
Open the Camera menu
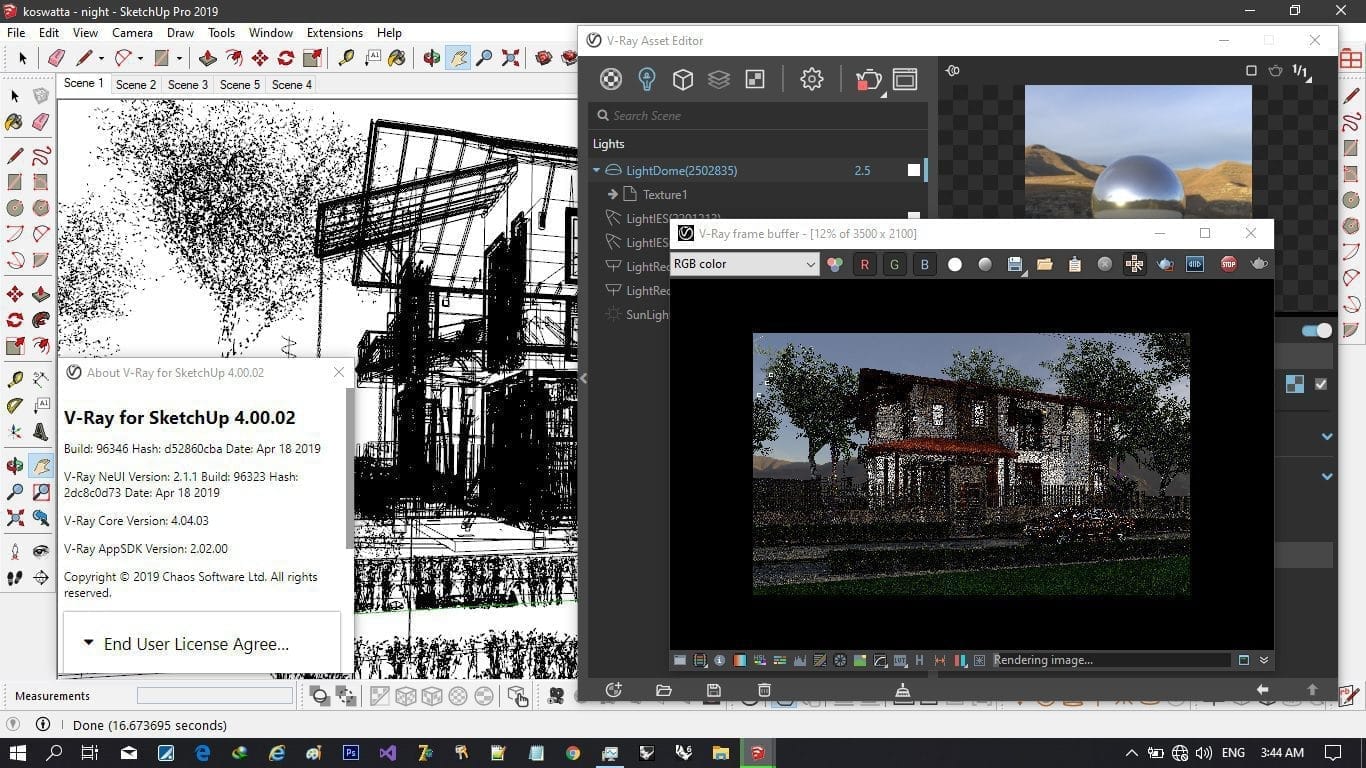(132, 33)
